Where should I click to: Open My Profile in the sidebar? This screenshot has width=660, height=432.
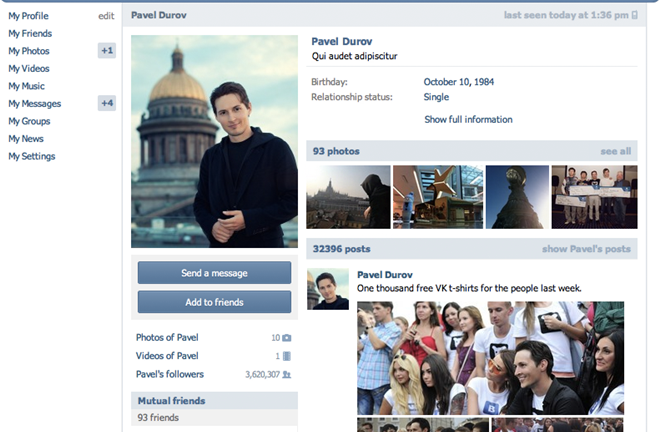click(28, 16)
